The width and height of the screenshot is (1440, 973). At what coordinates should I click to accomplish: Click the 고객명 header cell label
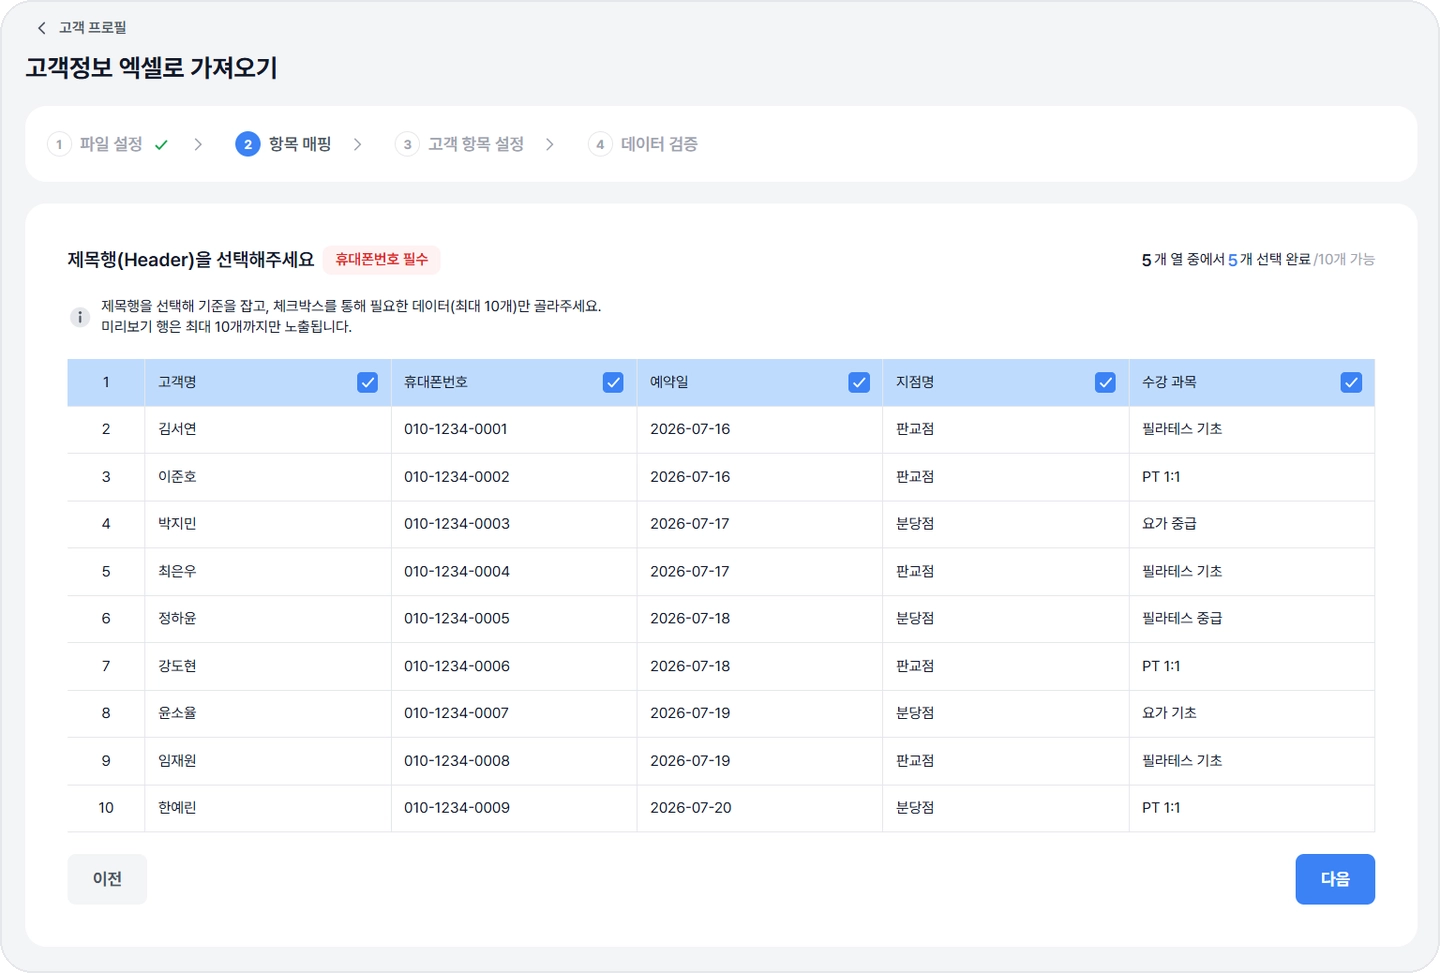click(x=177, y=382)
